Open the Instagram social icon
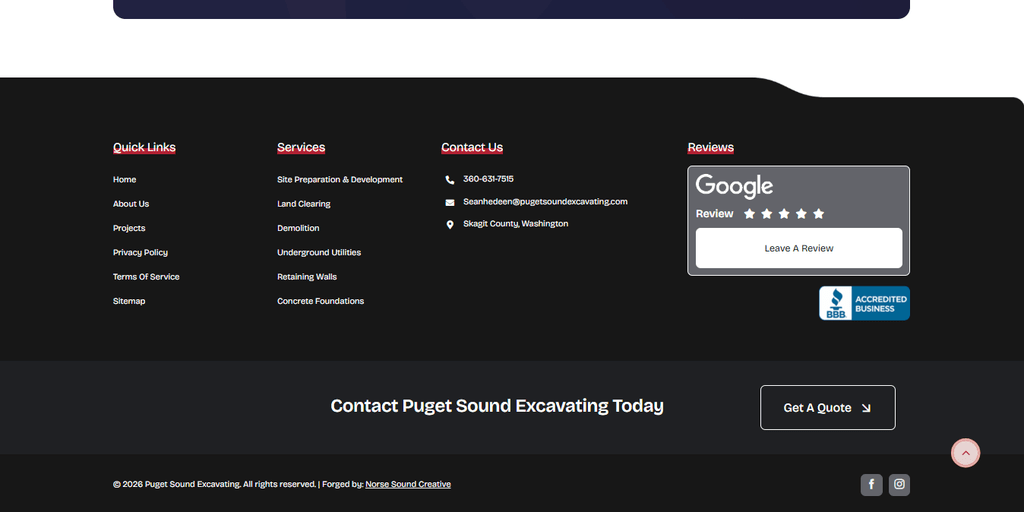 pos(899,485)
